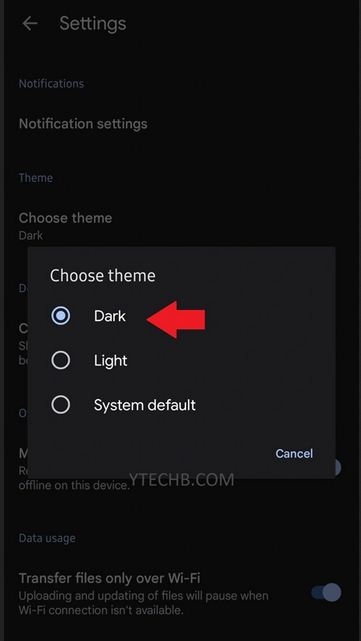Click the red arrow pointing at Dark
Viewport: 361px width, 641px height.
[176, 319]
